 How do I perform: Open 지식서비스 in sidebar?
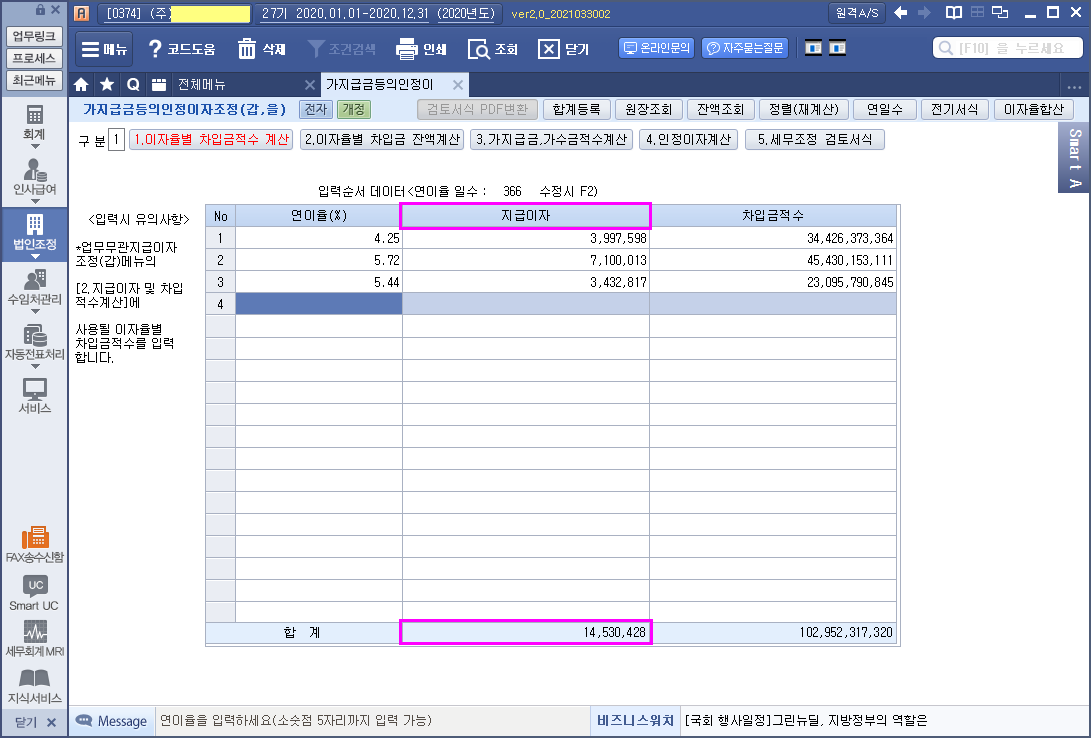[34, 685]
